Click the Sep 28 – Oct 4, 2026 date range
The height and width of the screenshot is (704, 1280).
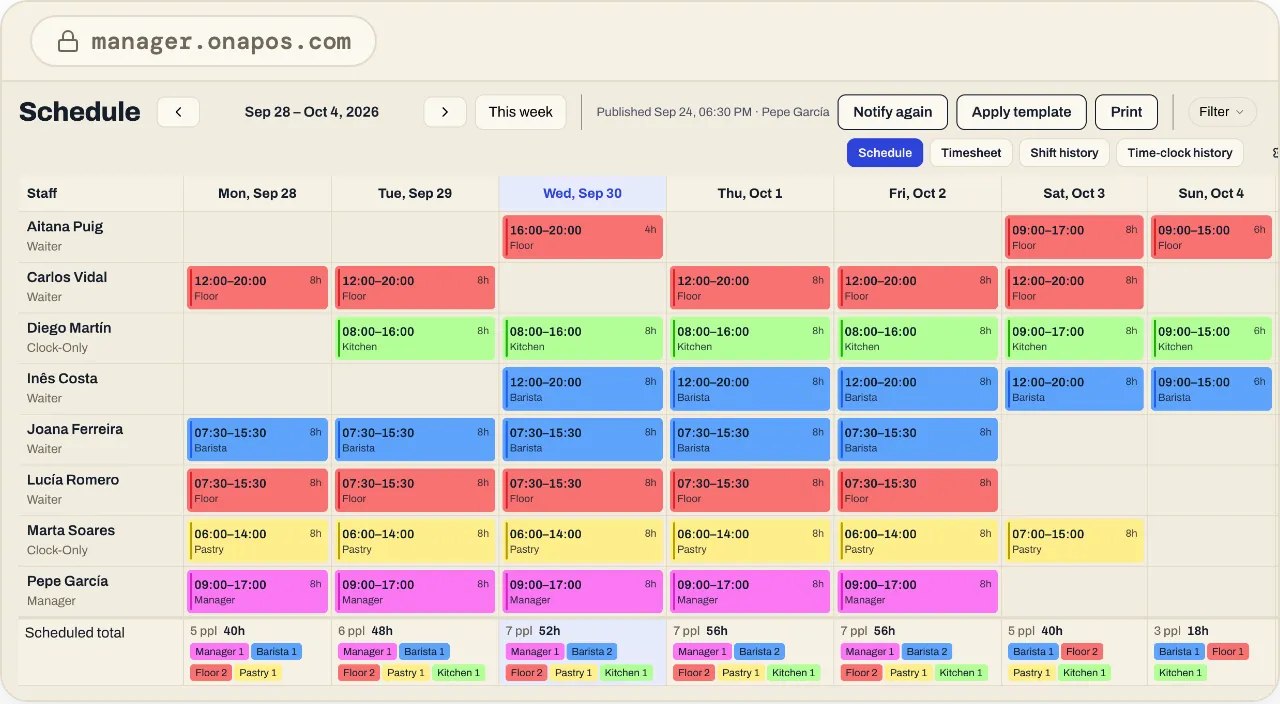(312, 112)
